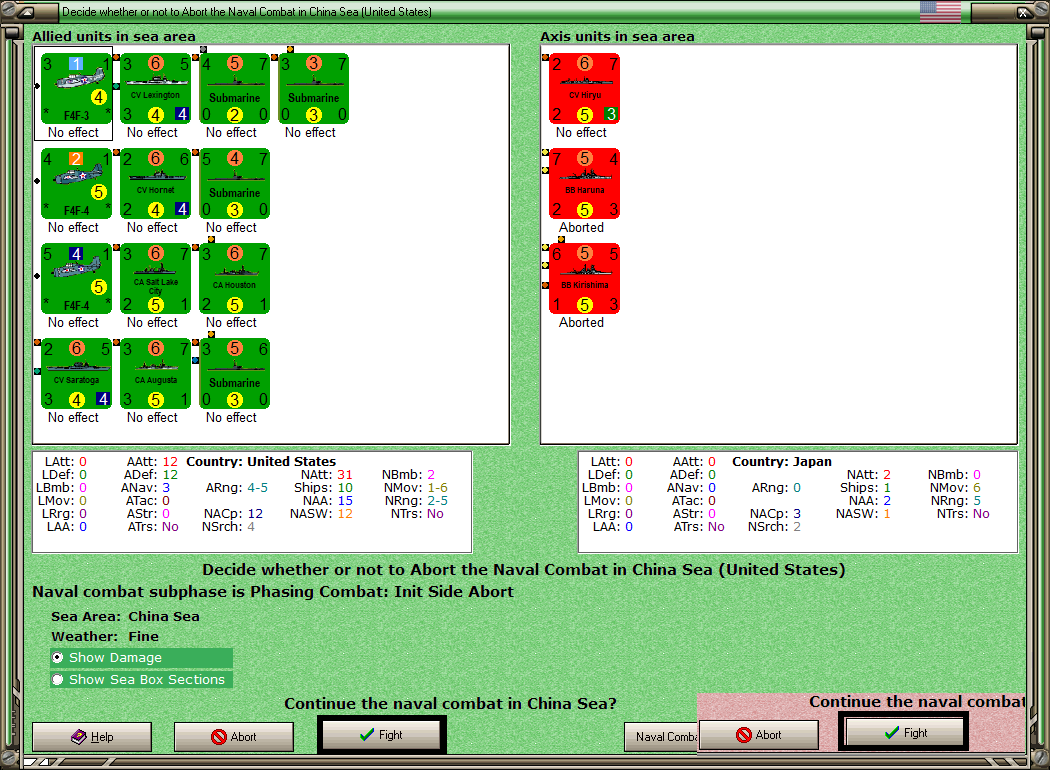This screenshot has width=1050, height=770.
Task: Click the Abort button next to Help
Action: [234, 737]
